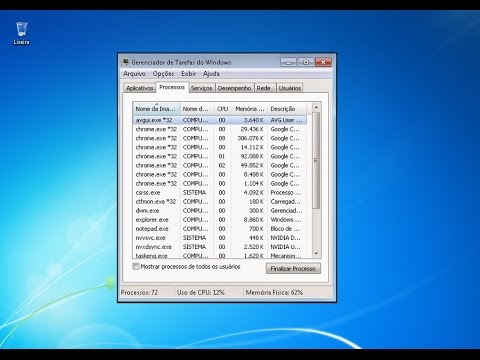The image size is (480, 360).
Task: Click the Processos: 72 status entry
Action: pos(139,292)
